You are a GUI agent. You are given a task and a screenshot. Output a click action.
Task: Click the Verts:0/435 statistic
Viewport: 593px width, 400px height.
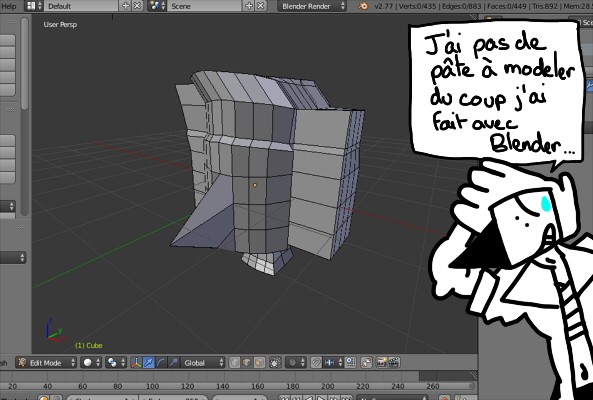point(417,6)
